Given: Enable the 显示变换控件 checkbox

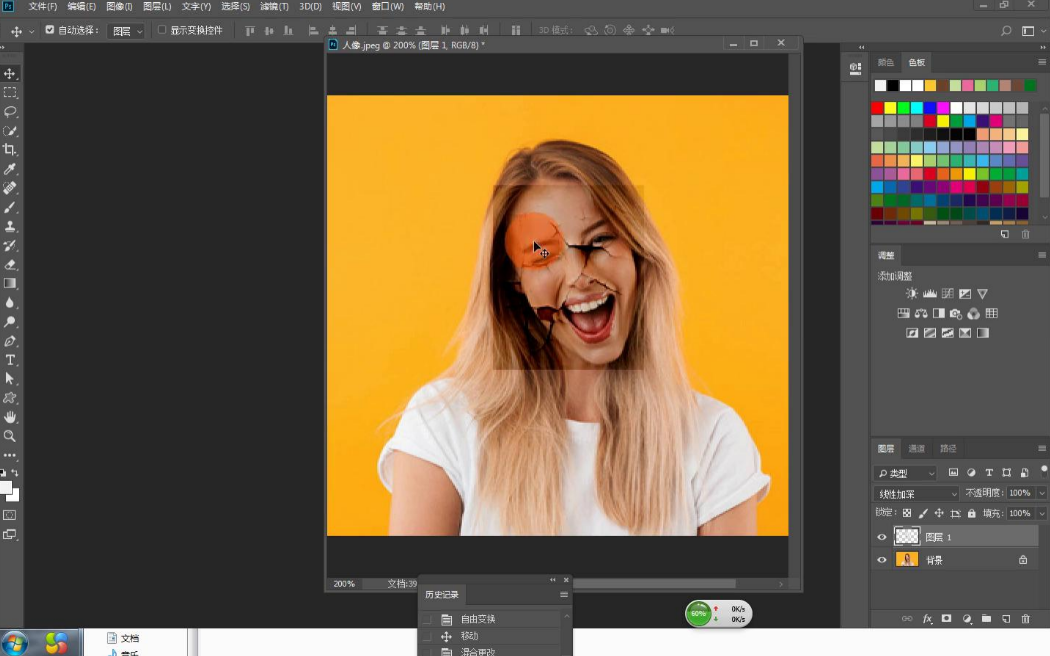Looking at the screenshot, I should pyautogui.click(x=161, y=30).
